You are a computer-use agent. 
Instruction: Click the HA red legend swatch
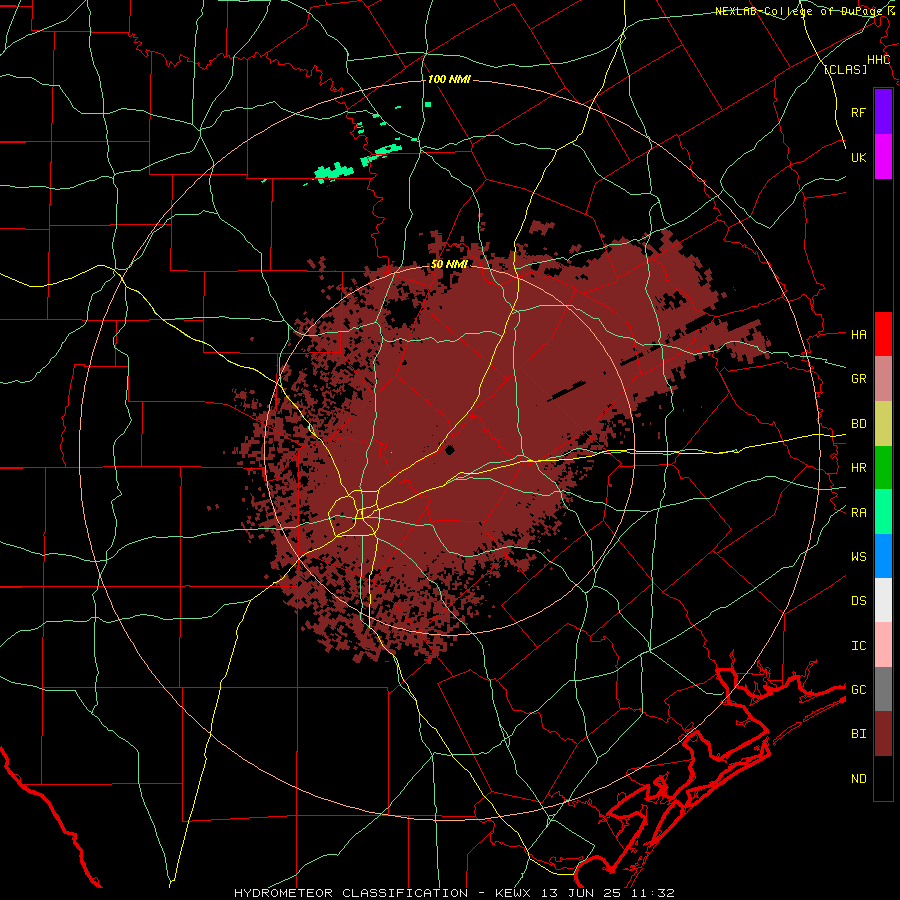click(x=883, y=334)
